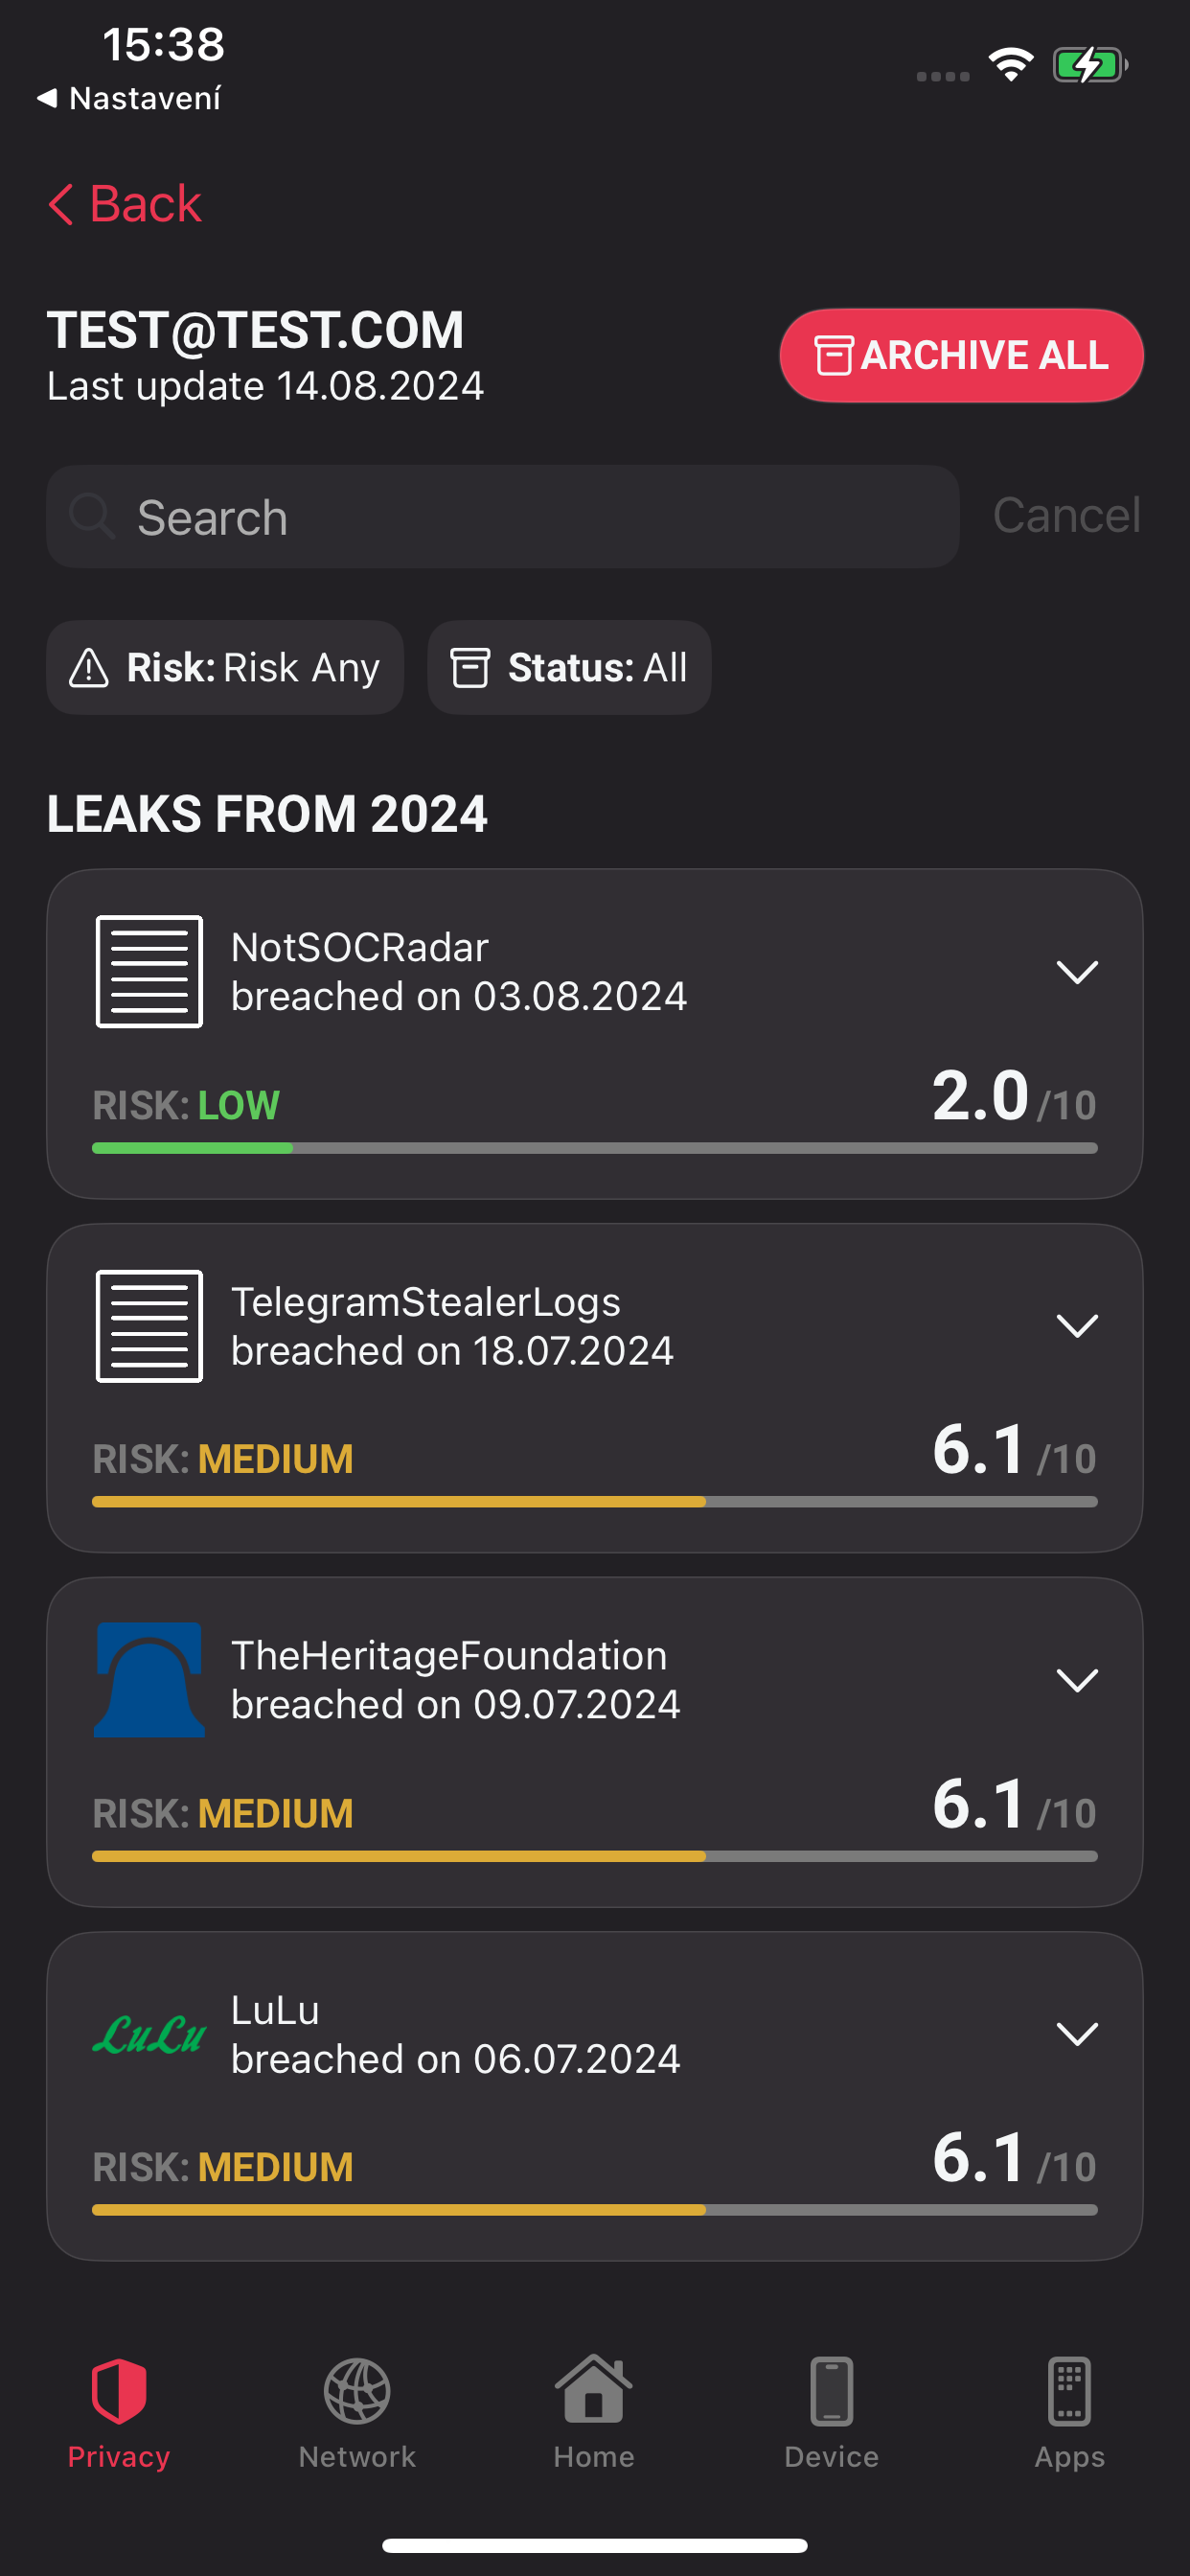Expand the LuLu breach entry

[x=1076, y=2034]
